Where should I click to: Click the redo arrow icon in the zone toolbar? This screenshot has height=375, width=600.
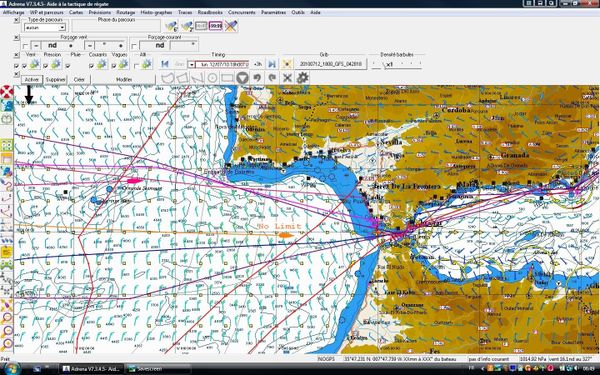coord(272,78)
